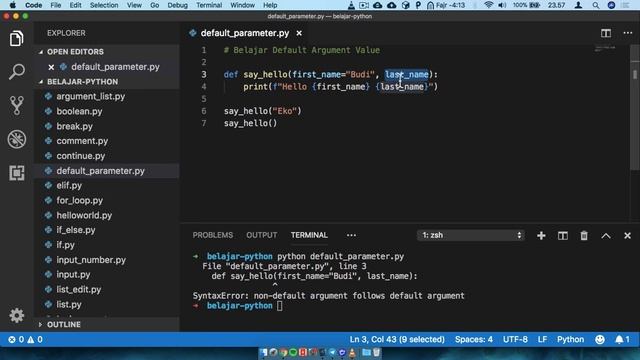Create a new terminal with plus icon
This screenshot has width=640, height=360.
[x=541, y=236]
